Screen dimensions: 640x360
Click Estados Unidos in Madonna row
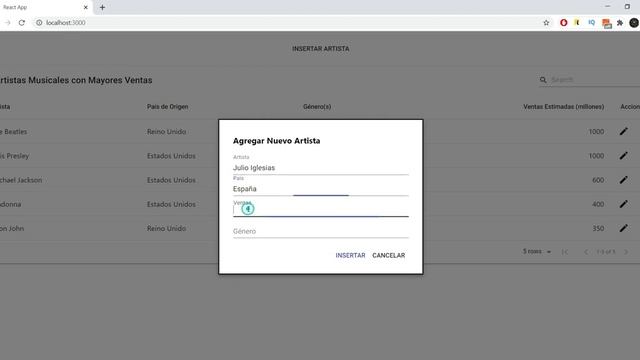pyautogui.click(x=171, y=204)
